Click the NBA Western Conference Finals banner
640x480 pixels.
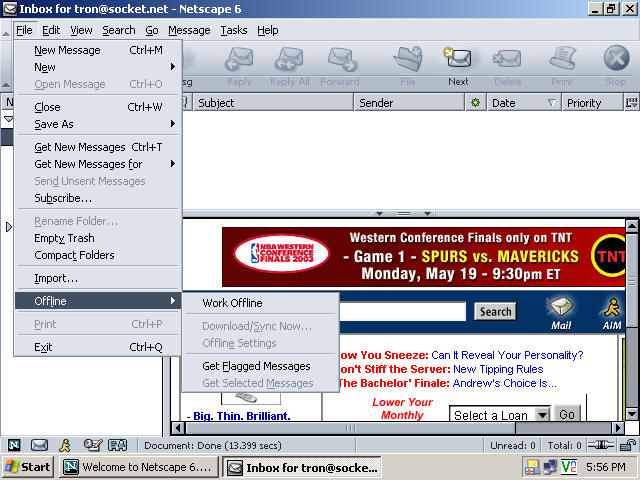(x=423, y=257)
